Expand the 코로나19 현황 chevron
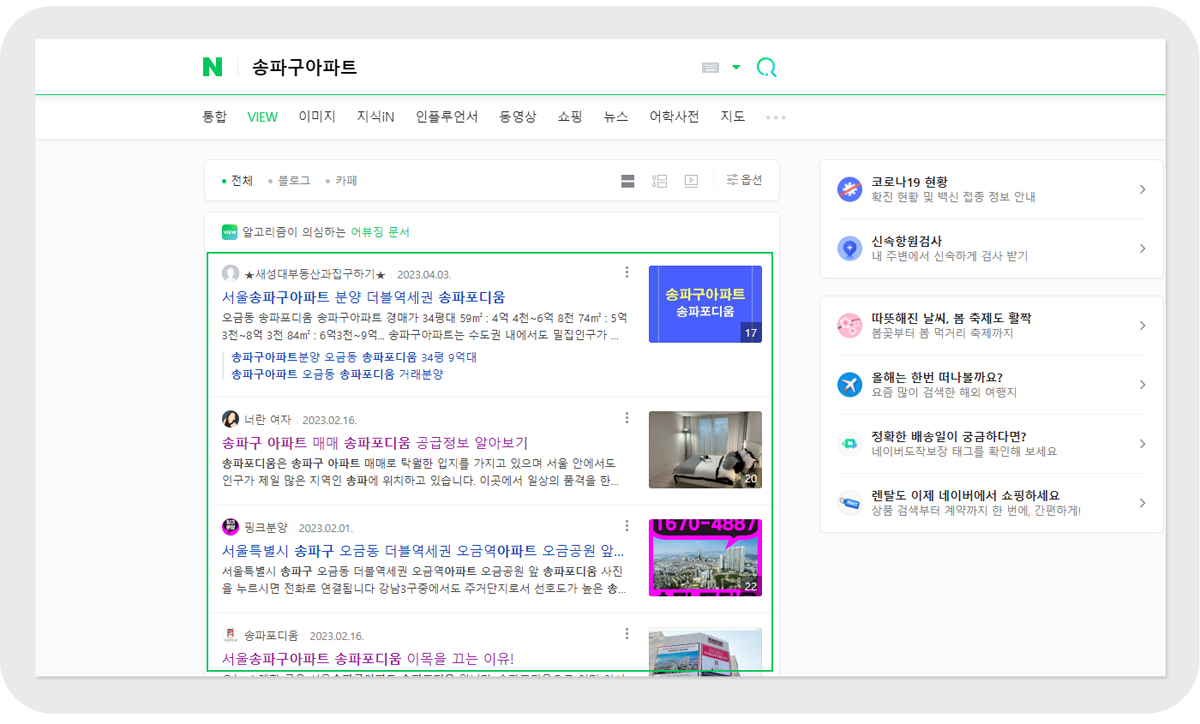 (1142, 190)
